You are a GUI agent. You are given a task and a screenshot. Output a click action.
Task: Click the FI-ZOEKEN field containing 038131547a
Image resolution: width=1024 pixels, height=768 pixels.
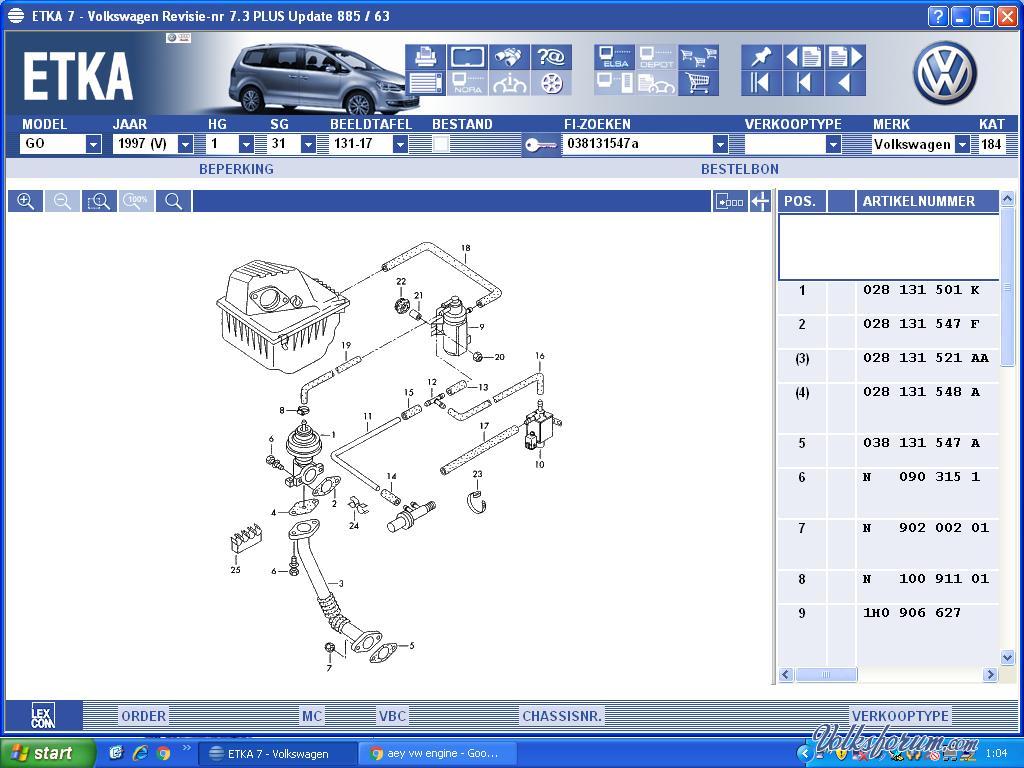tap(638, 144)
